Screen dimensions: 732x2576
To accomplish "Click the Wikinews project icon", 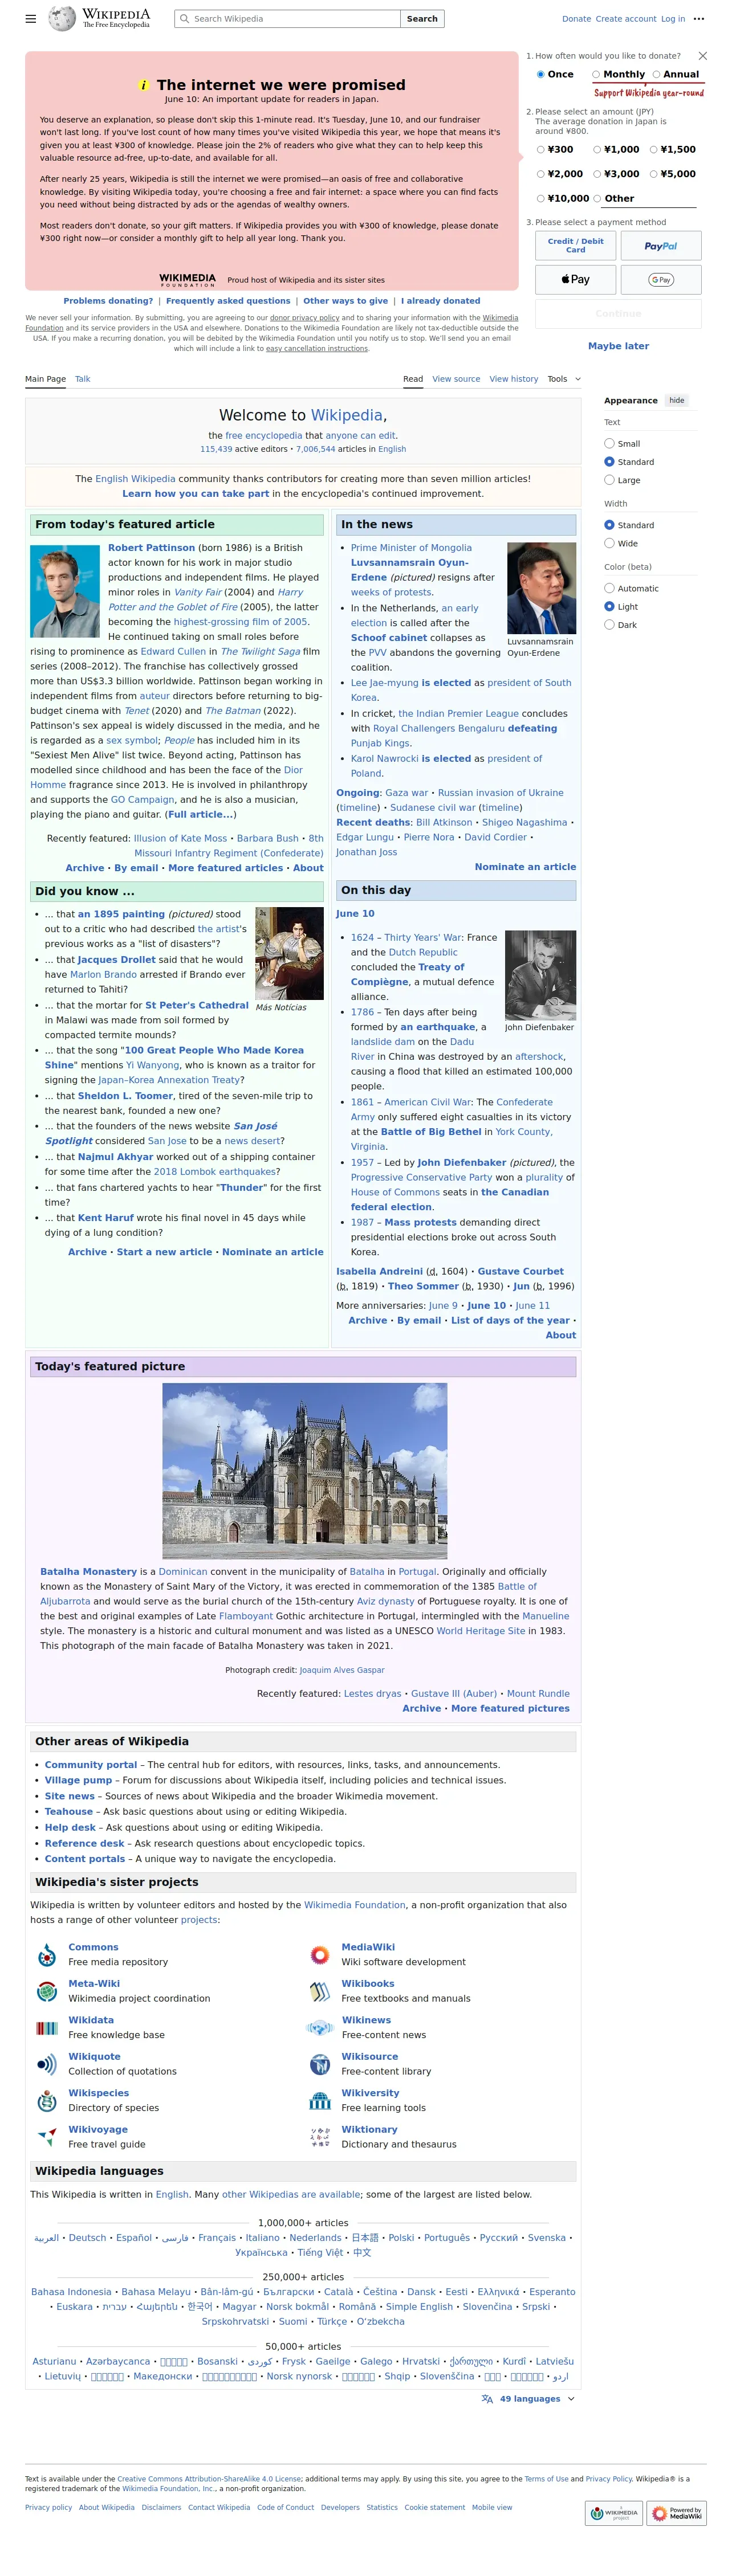I will 320,2027.
